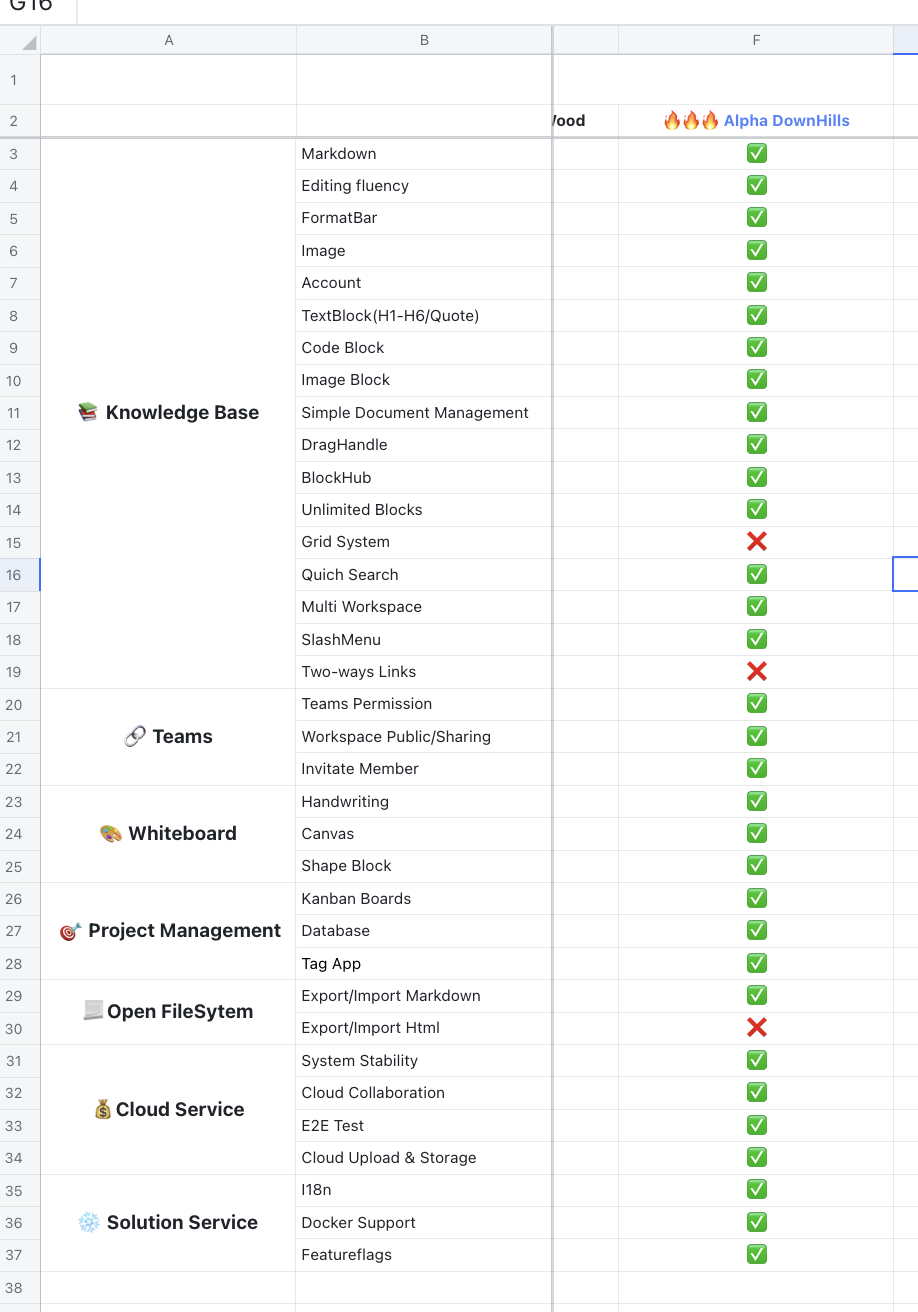Click the Cloud Collaboration row checkmark
Viewport: 918px width, 1312px height.
tap(757, 1092)
